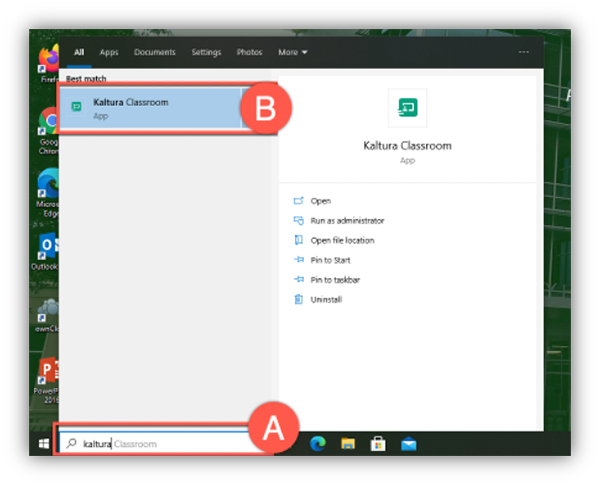Launch Microsoft Store from the taskbar
Viewport: 600px width, 485px height.
click(378, 443)
